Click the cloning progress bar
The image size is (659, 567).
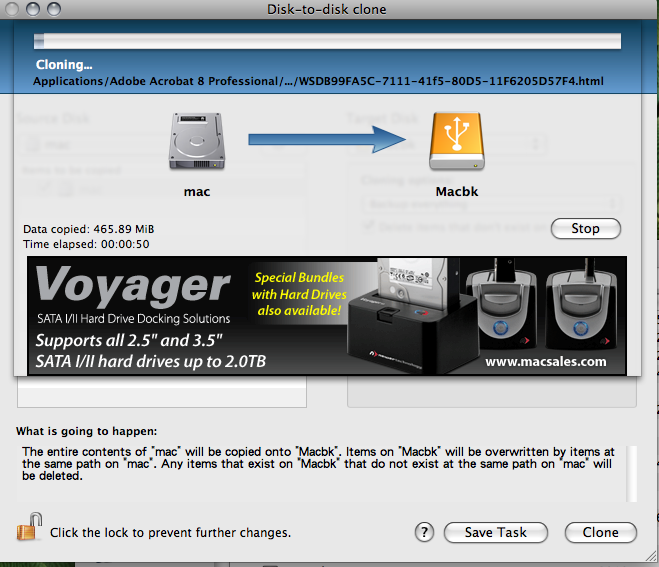tap(327, 41)
